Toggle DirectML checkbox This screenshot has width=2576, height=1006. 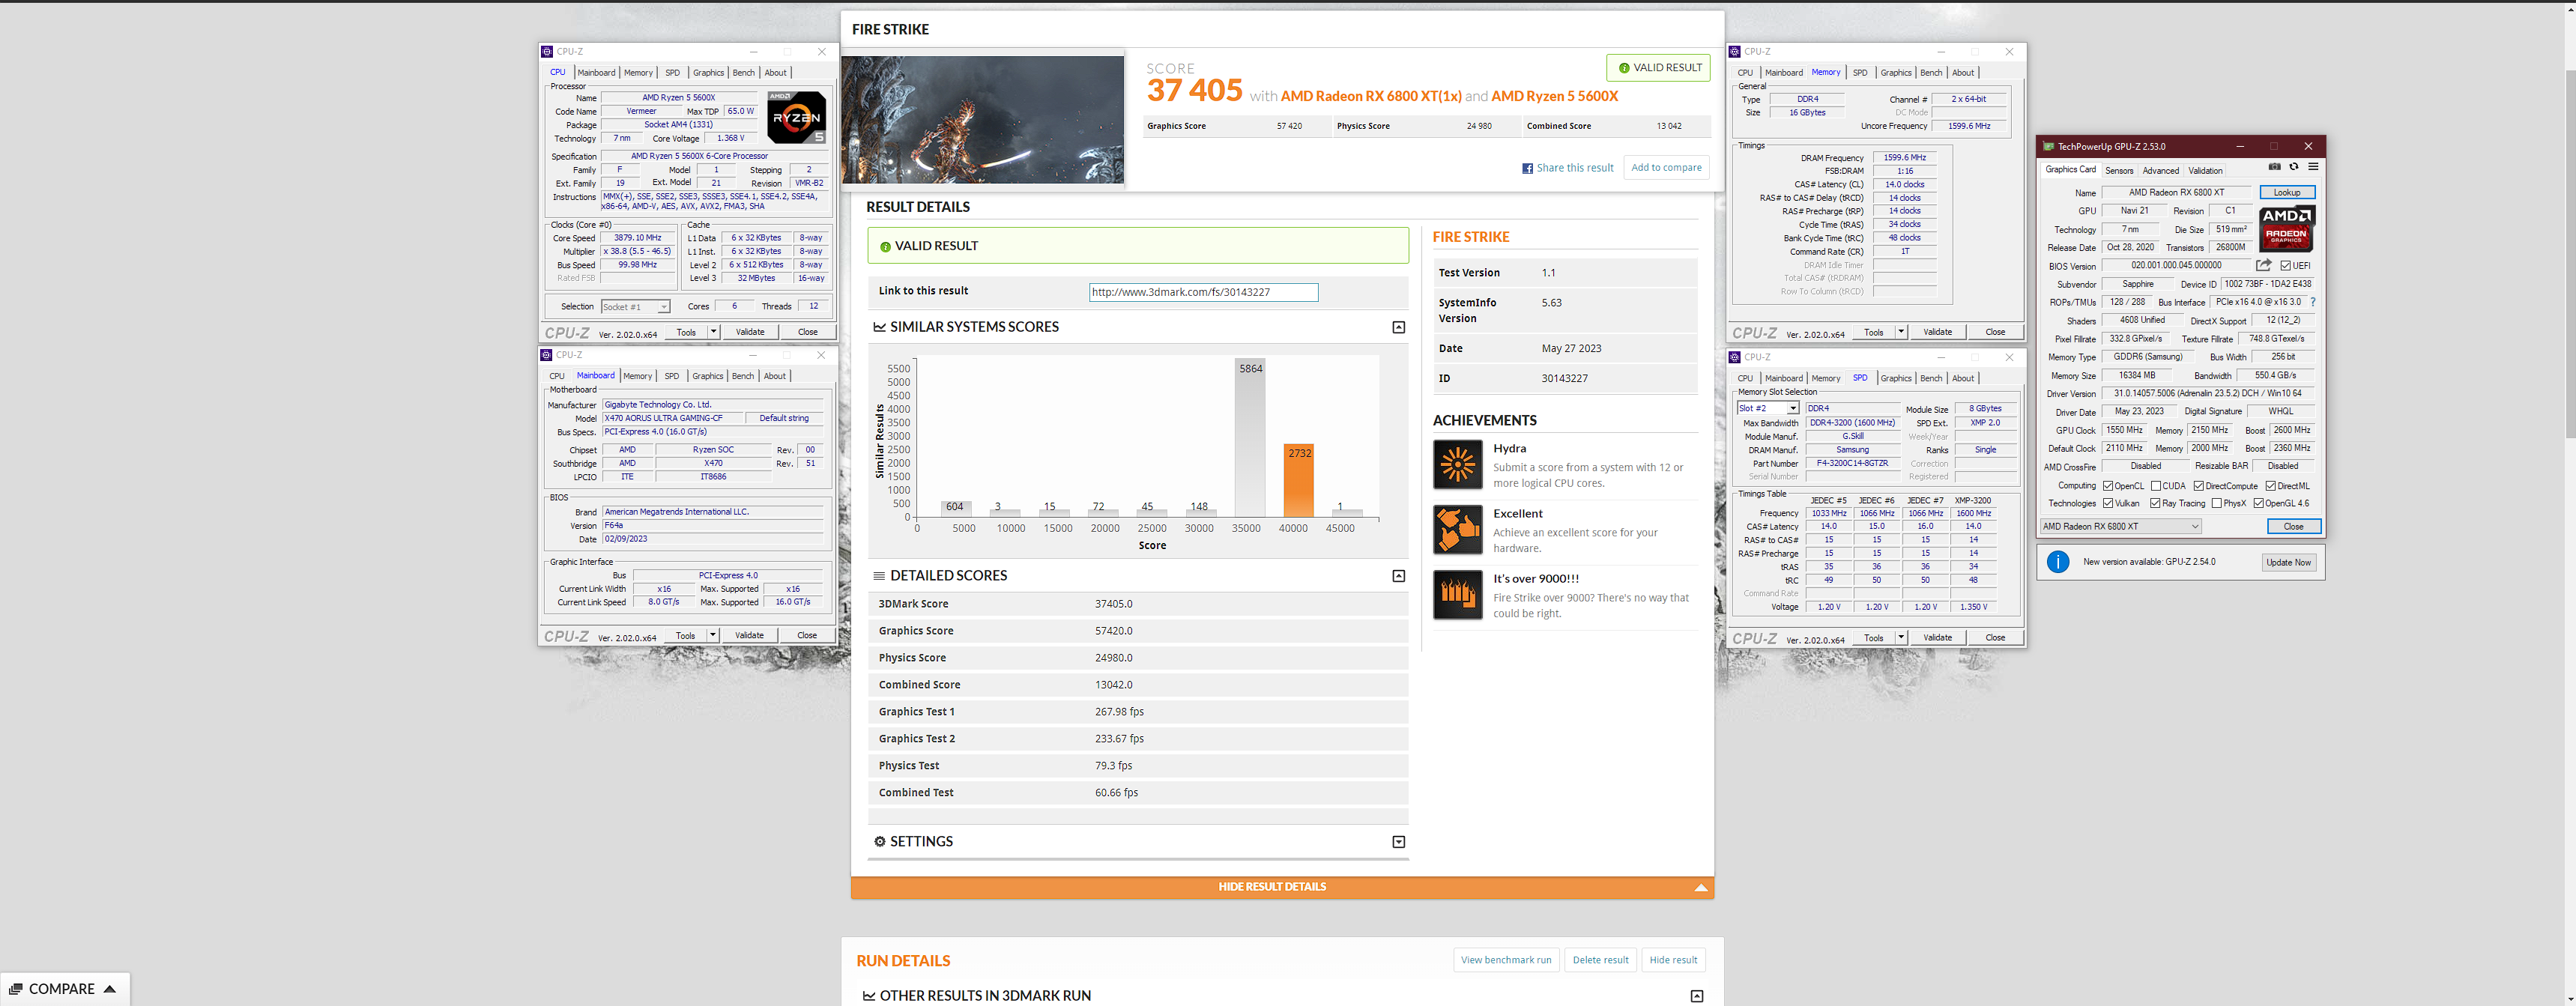coord(2271,486)
